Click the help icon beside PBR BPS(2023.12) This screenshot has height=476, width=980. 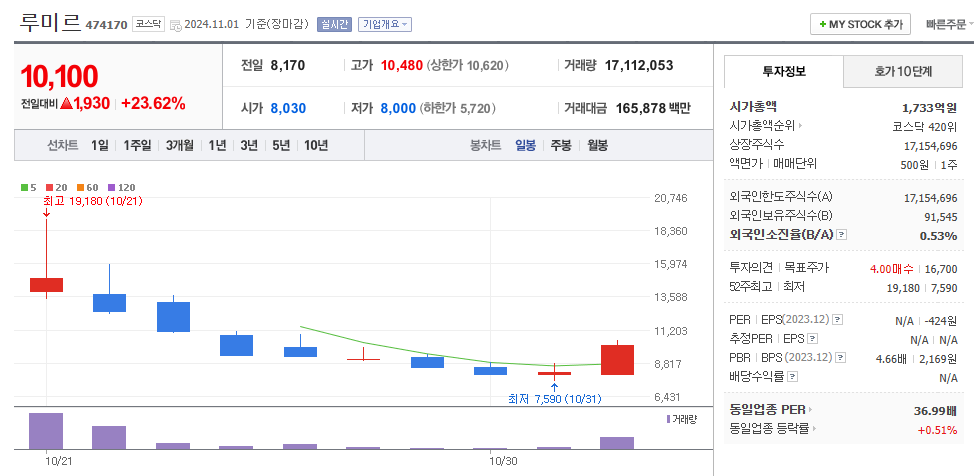840,358
